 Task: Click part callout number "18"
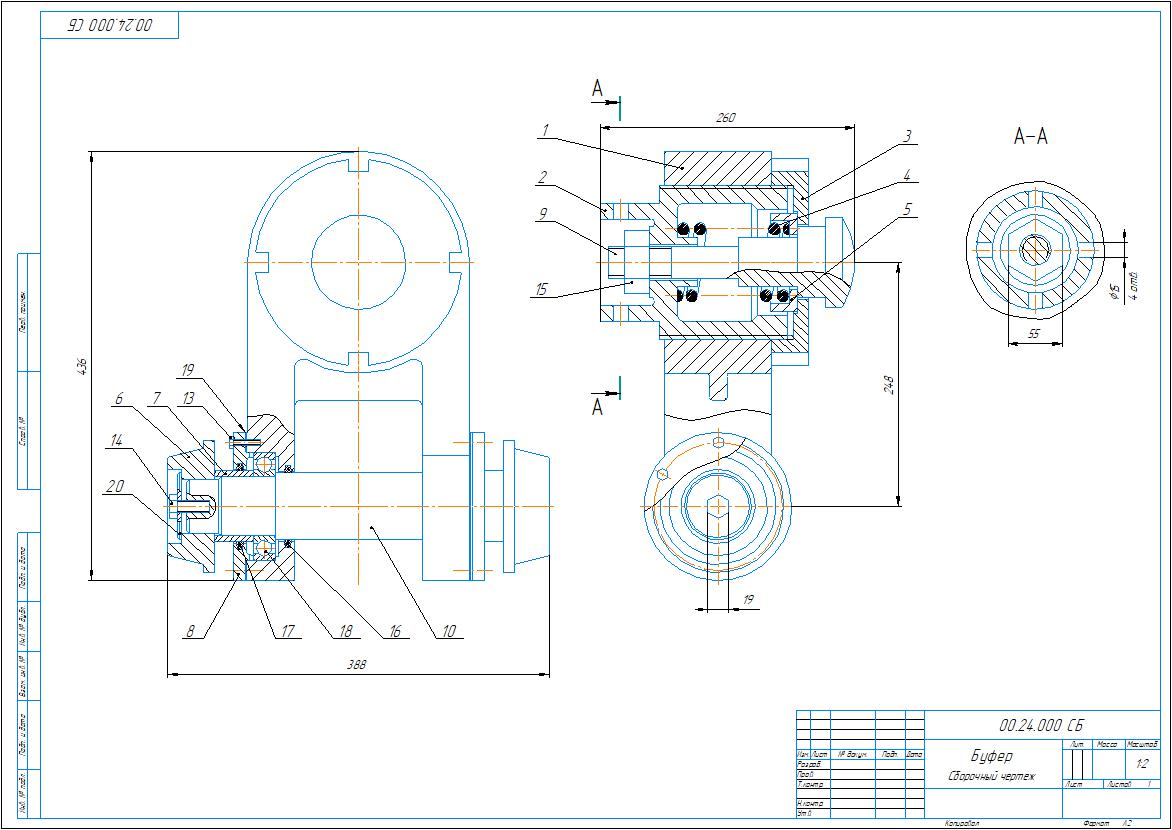click(x=344, y=632)
